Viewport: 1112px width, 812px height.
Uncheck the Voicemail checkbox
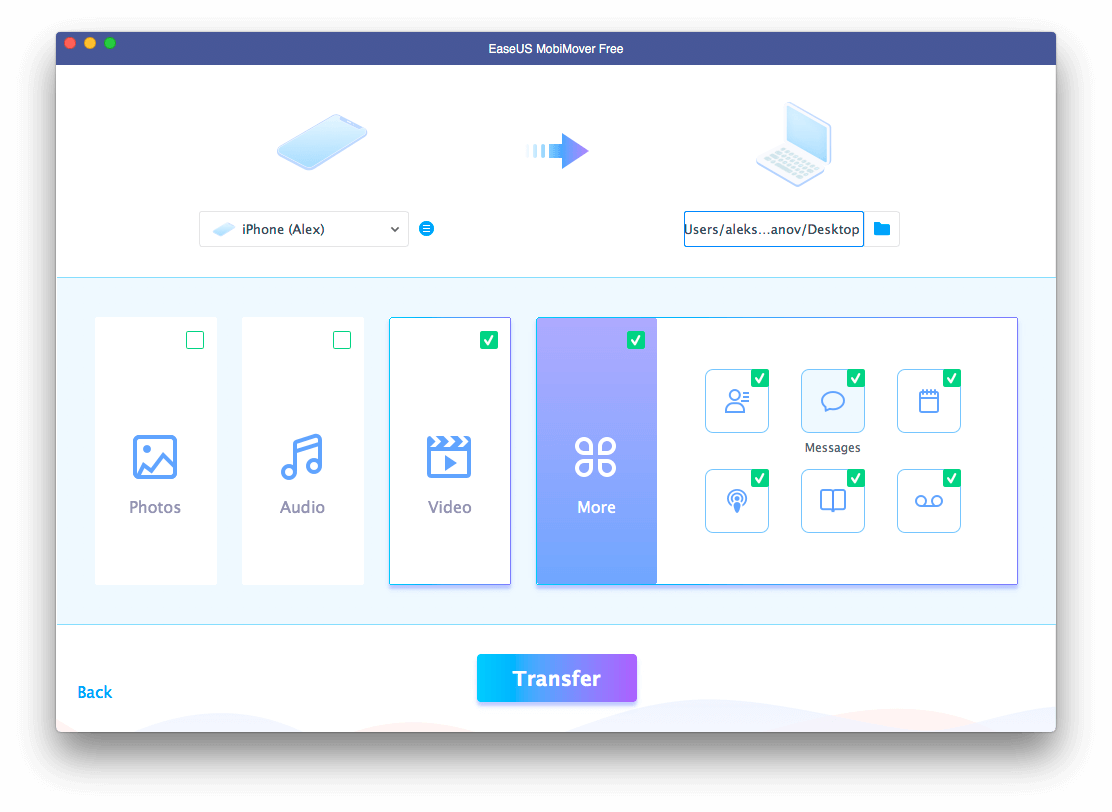pos(952,478)
